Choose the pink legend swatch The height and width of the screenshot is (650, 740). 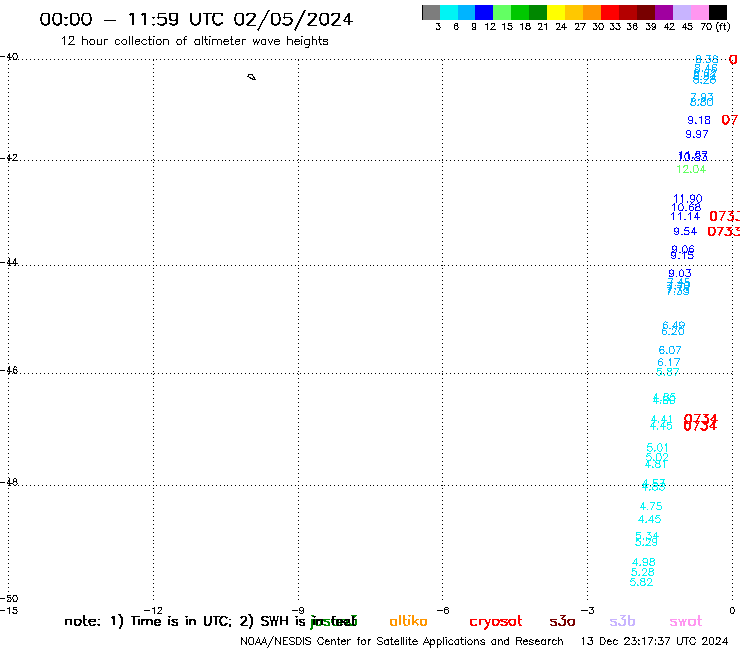[x=700, y=12]
